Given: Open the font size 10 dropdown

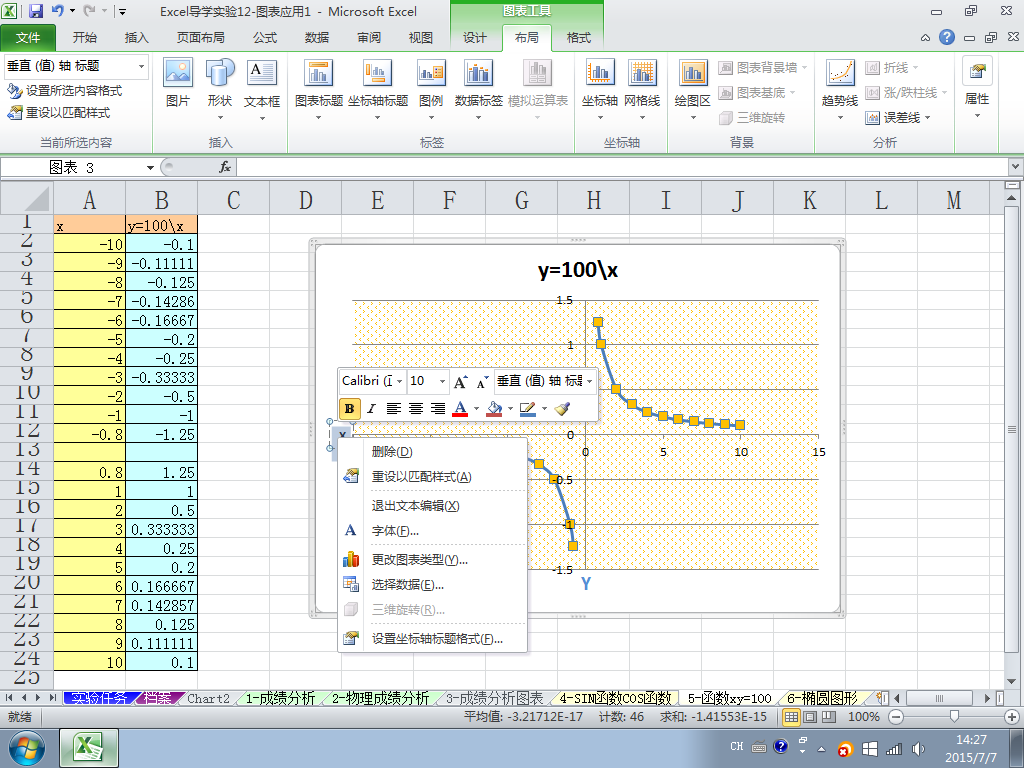Looking at the screenshot, I should [x=442, y=381].
